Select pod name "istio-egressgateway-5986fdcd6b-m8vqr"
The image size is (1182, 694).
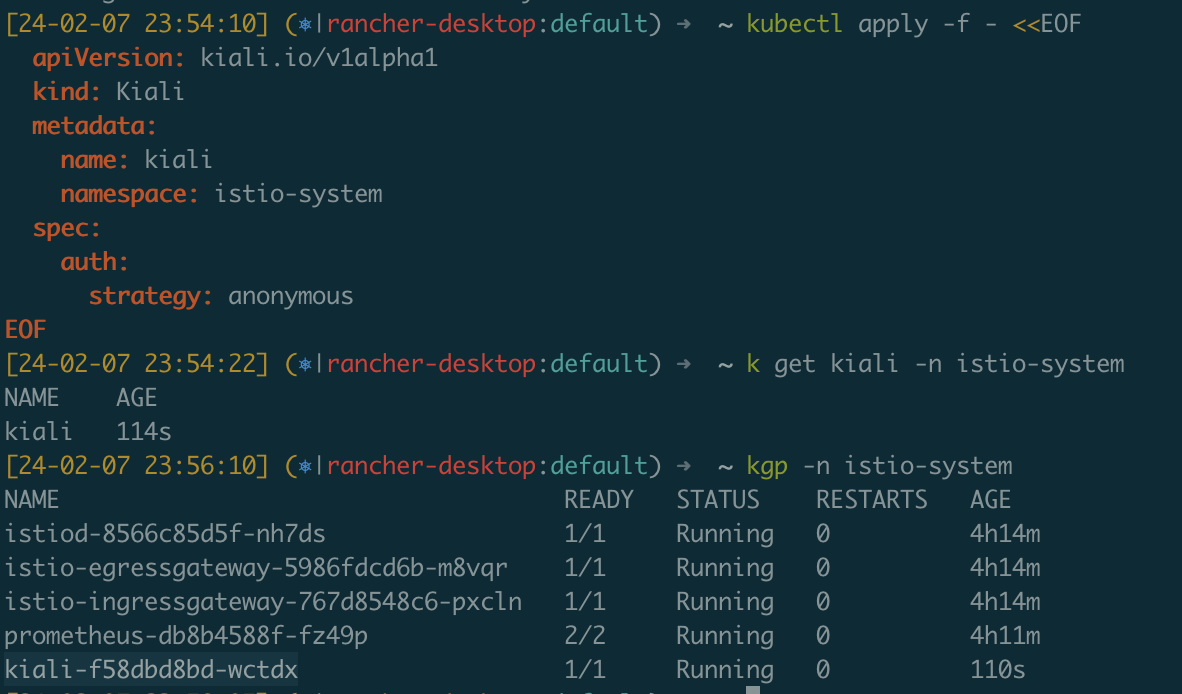point(256,569)
